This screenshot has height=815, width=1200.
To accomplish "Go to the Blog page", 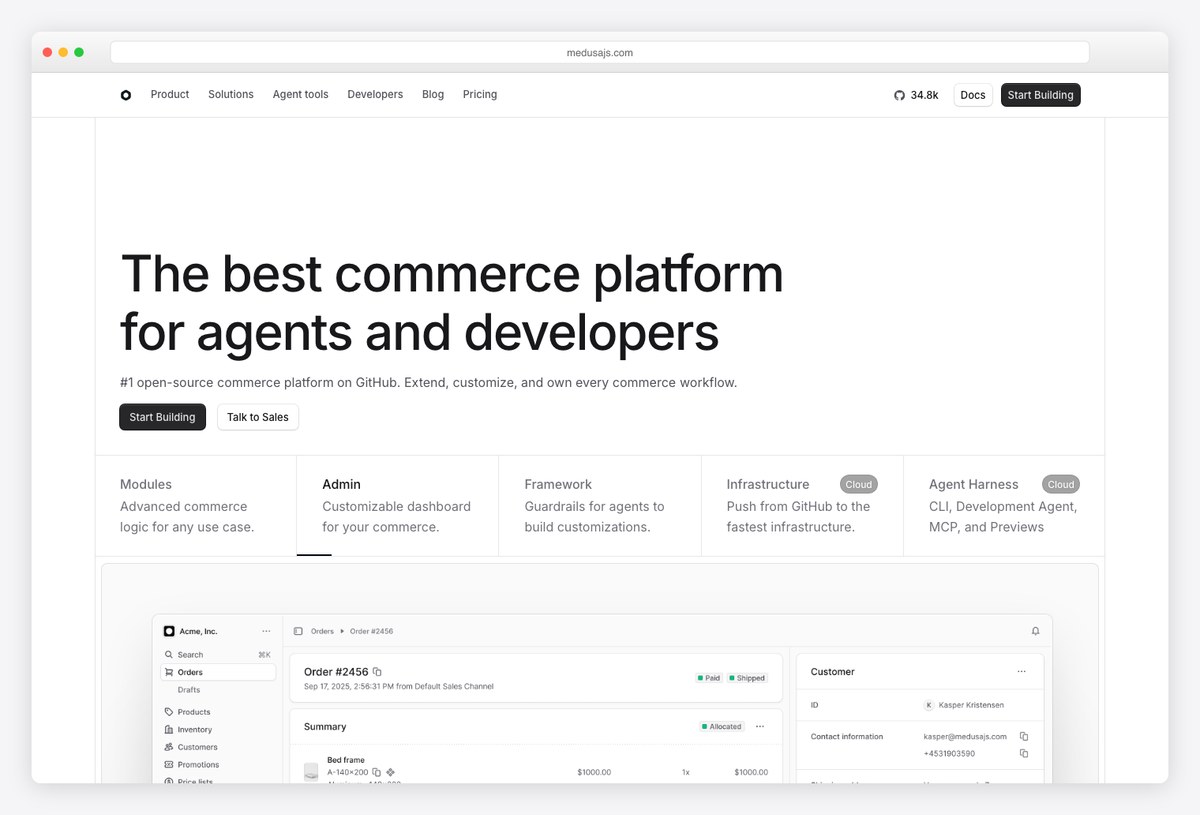I will click(433, 94).
